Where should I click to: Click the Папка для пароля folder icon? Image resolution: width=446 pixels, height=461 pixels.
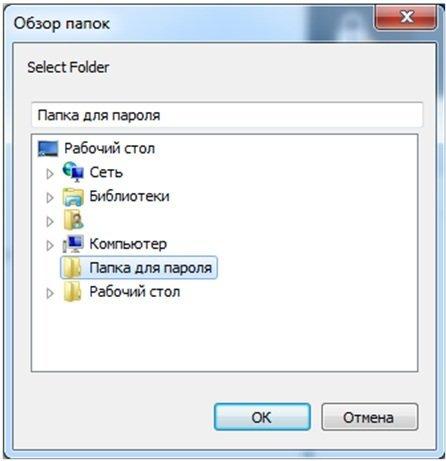pos(72,268)
